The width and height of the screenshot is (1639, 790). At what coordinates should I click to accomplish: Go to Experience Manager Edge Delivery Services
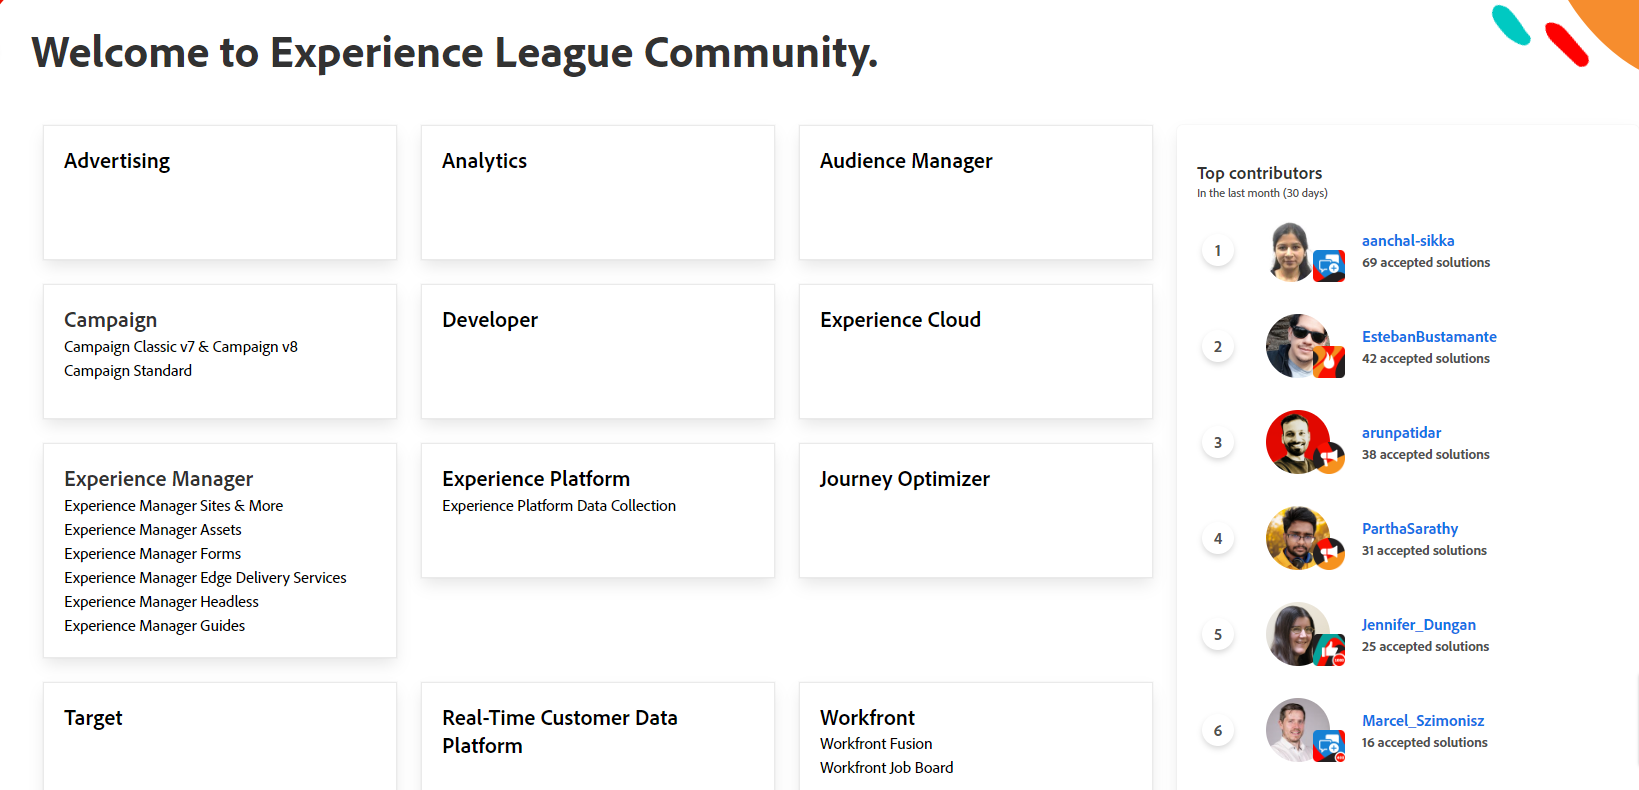click(205, 578)
